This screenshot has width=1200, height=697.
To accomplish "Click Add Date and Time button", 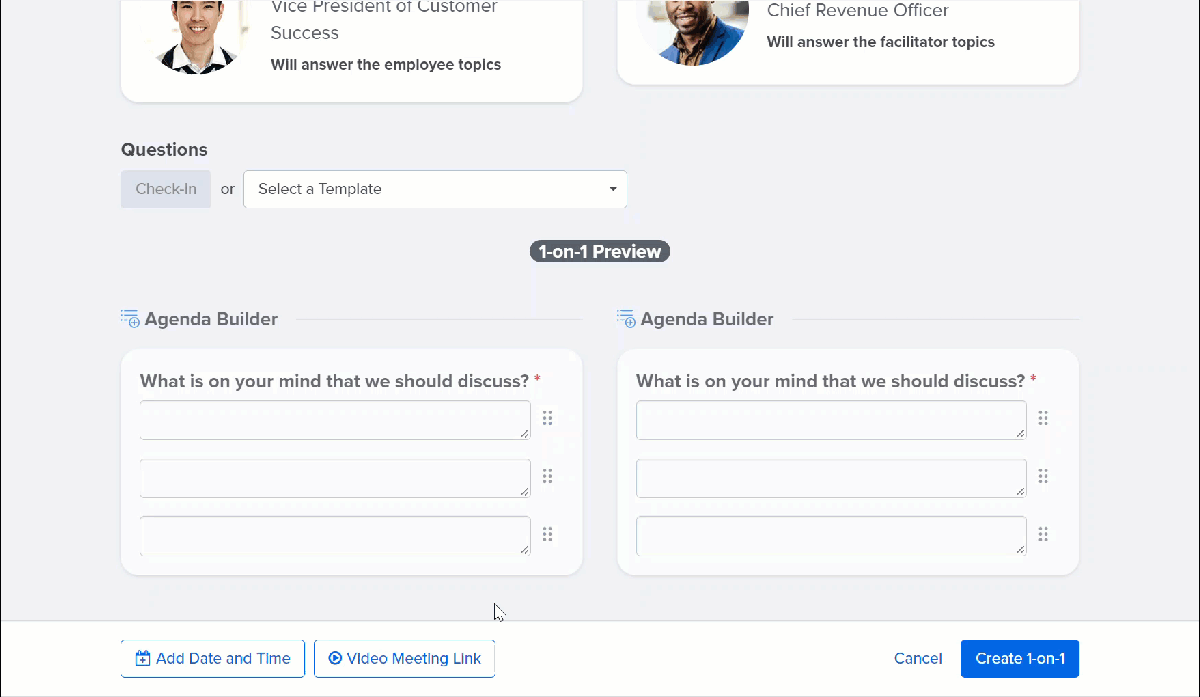I will (x=213, y=659).
